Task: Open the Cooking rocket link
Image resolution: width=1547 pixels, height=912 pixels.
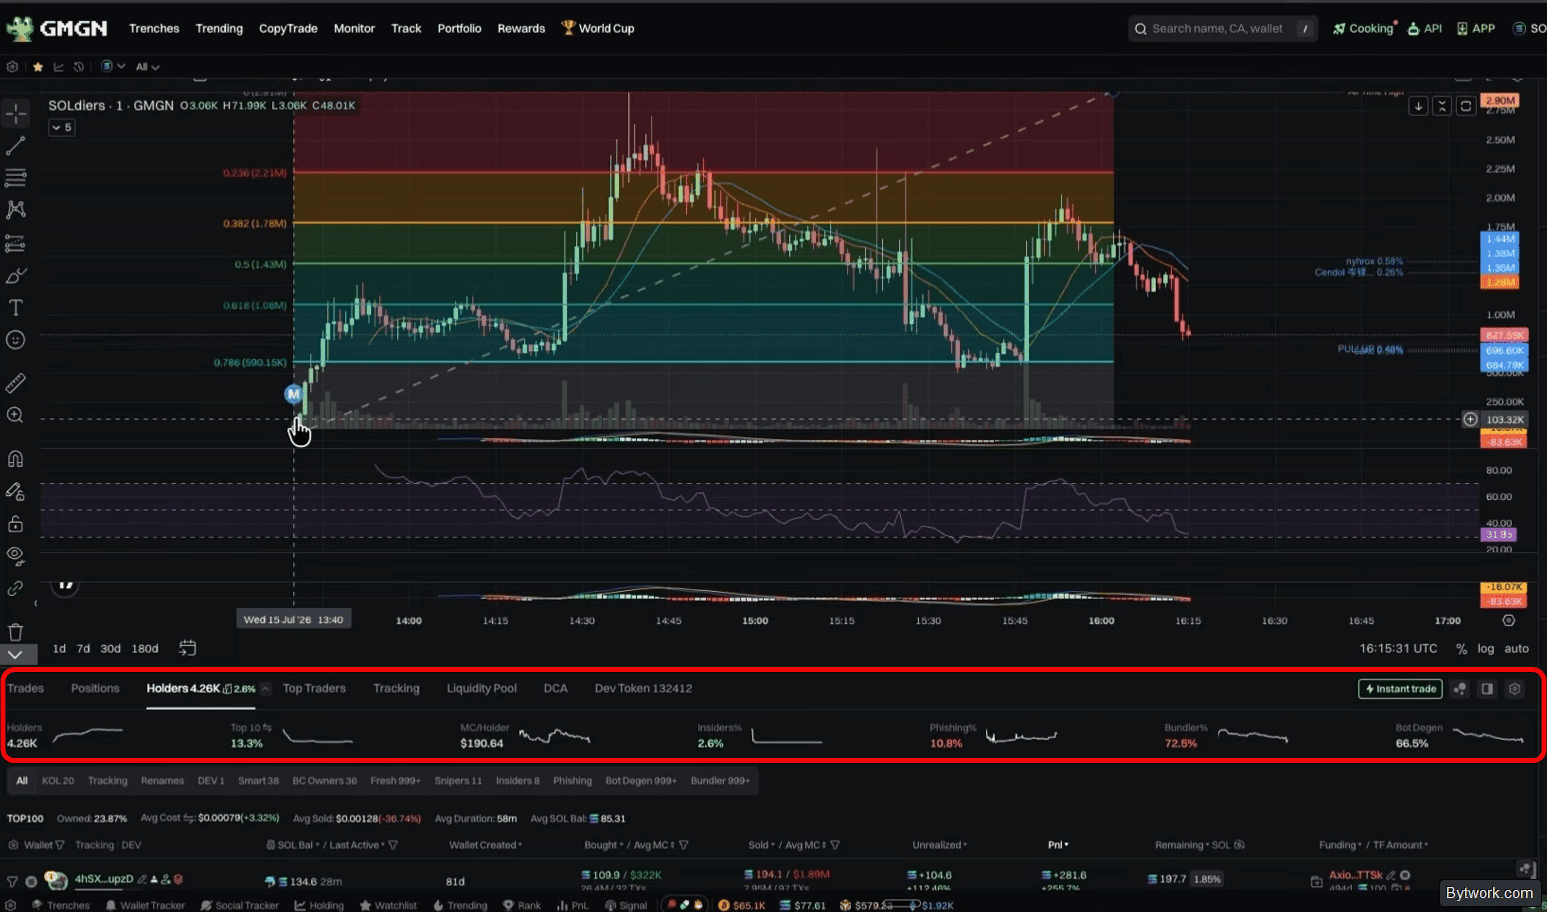Action: [1363, 28]
